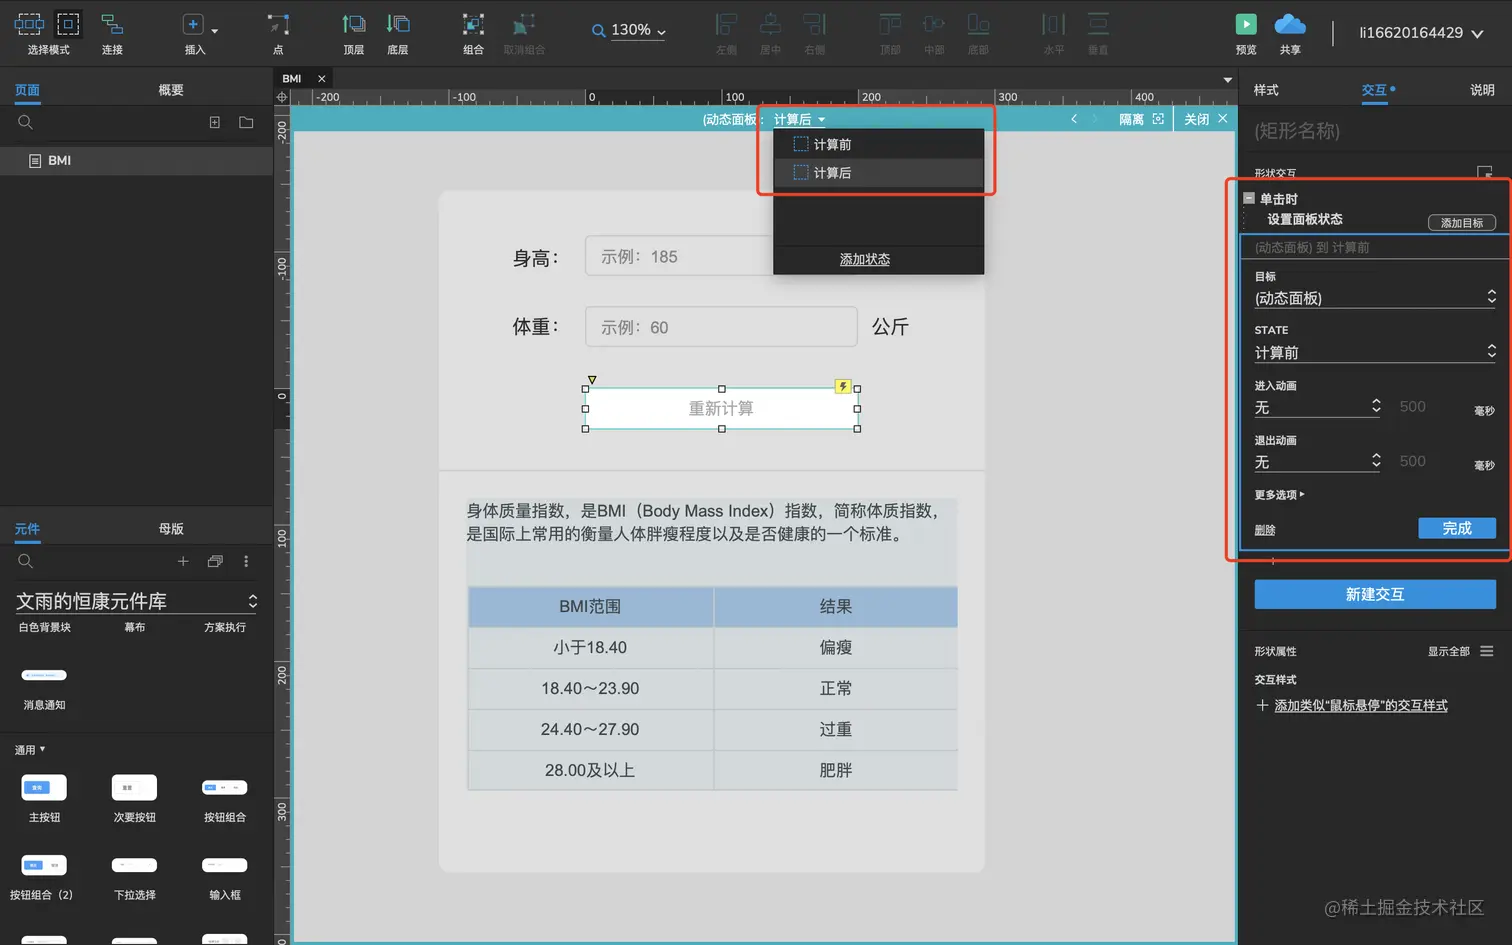The height and width of the screenshot is (945, 1512).
Task: Align bottom using the 底部 icon
Action: coord(978,24)
